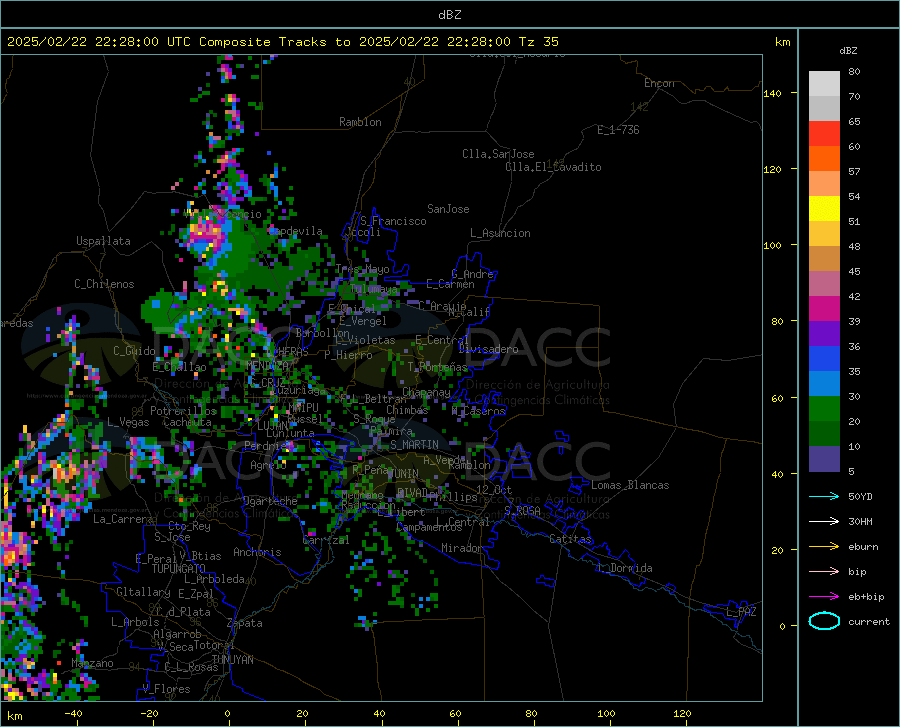Viewport: 900px width, 727px height.
Task: Select the yellow 51 dBZ color swatch
Action: coord(824,209)
